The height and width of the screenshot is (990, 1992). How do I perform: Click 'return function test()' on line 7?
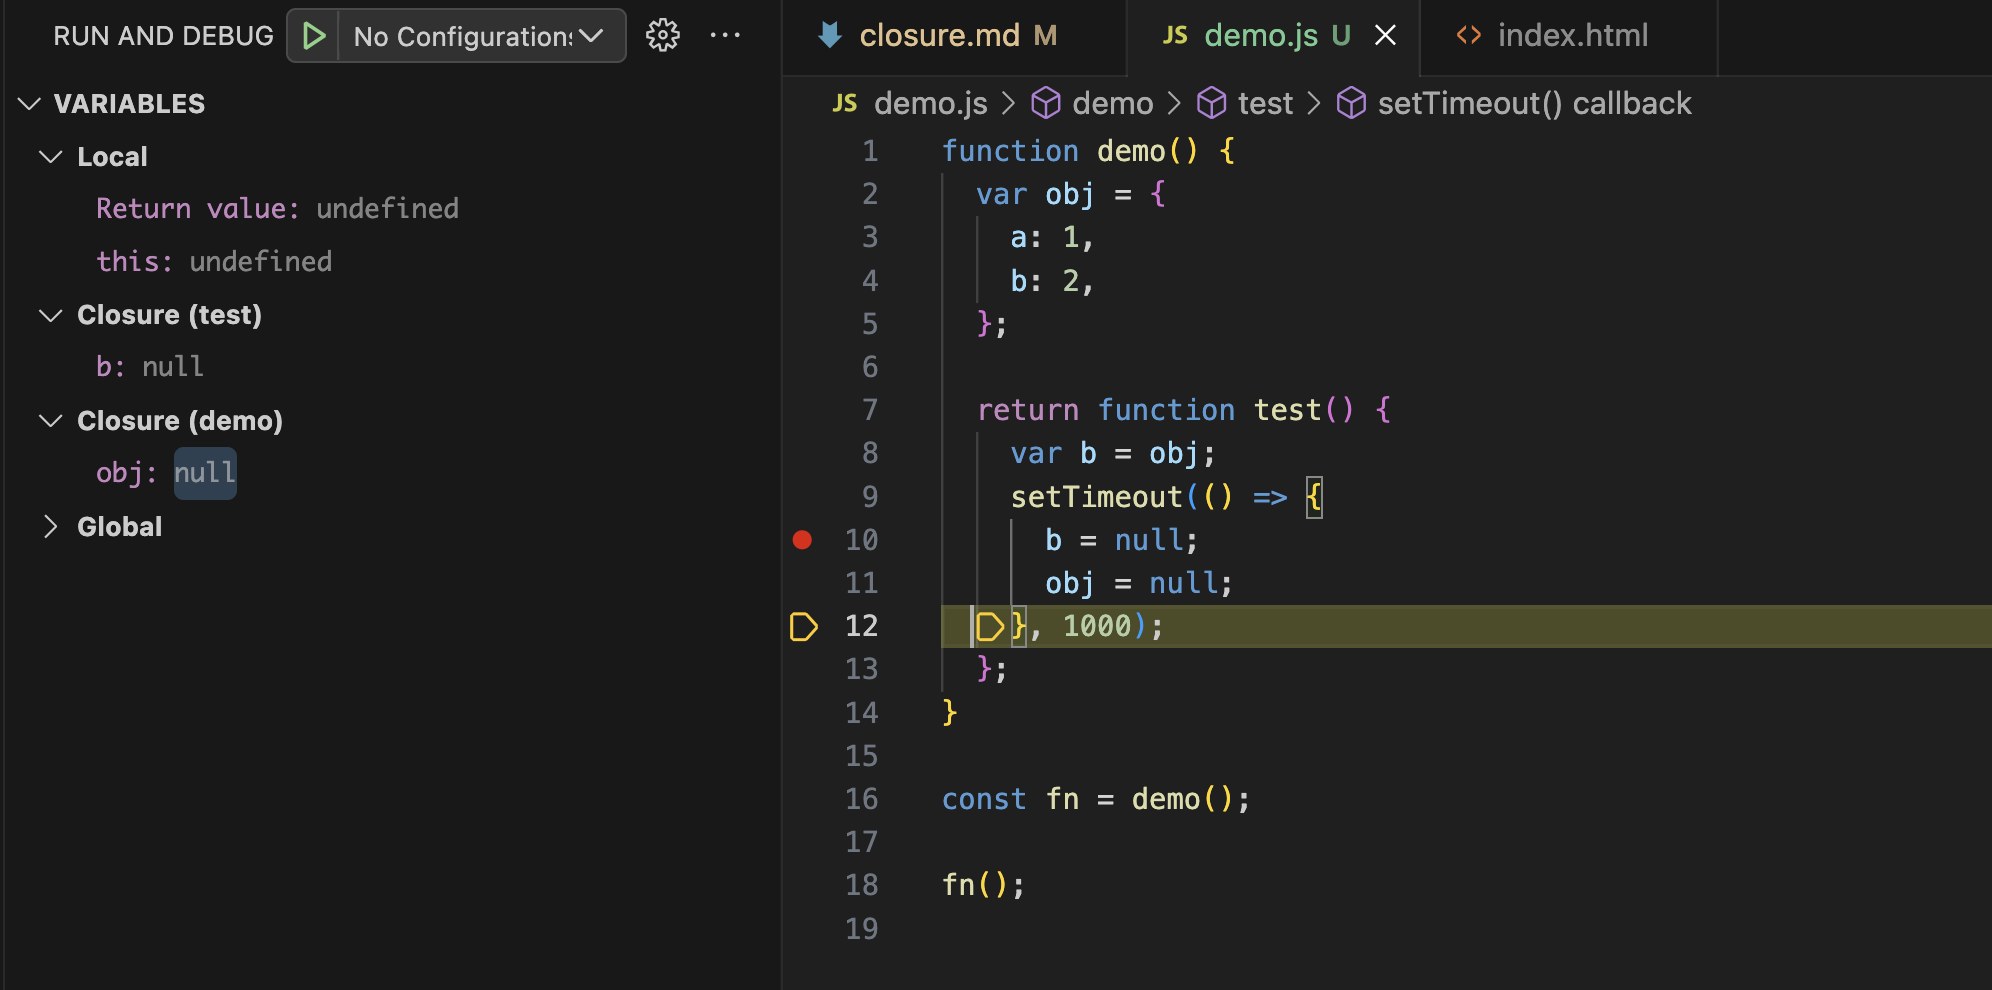point(1165,410)
